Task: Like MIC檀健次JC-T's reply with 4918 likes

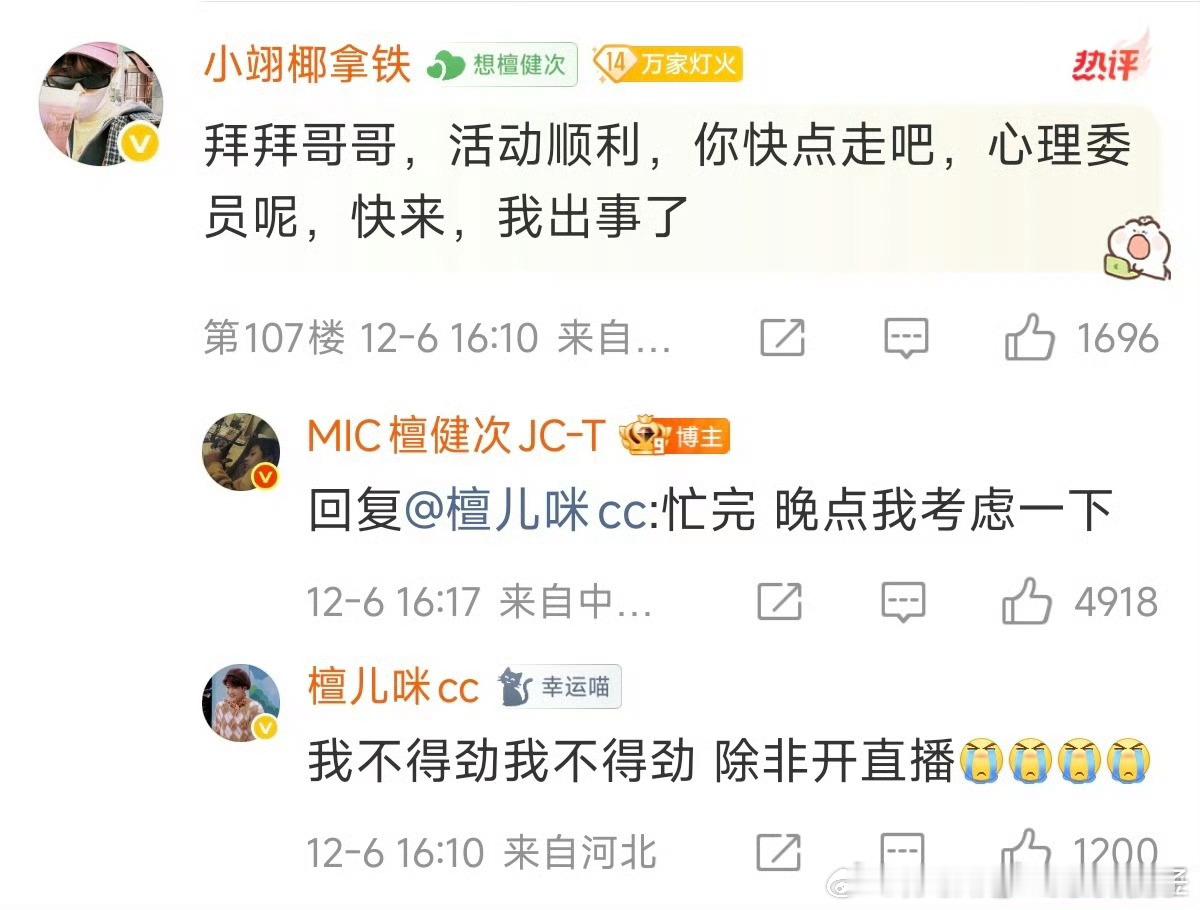Action: [x=1027, y=601]
